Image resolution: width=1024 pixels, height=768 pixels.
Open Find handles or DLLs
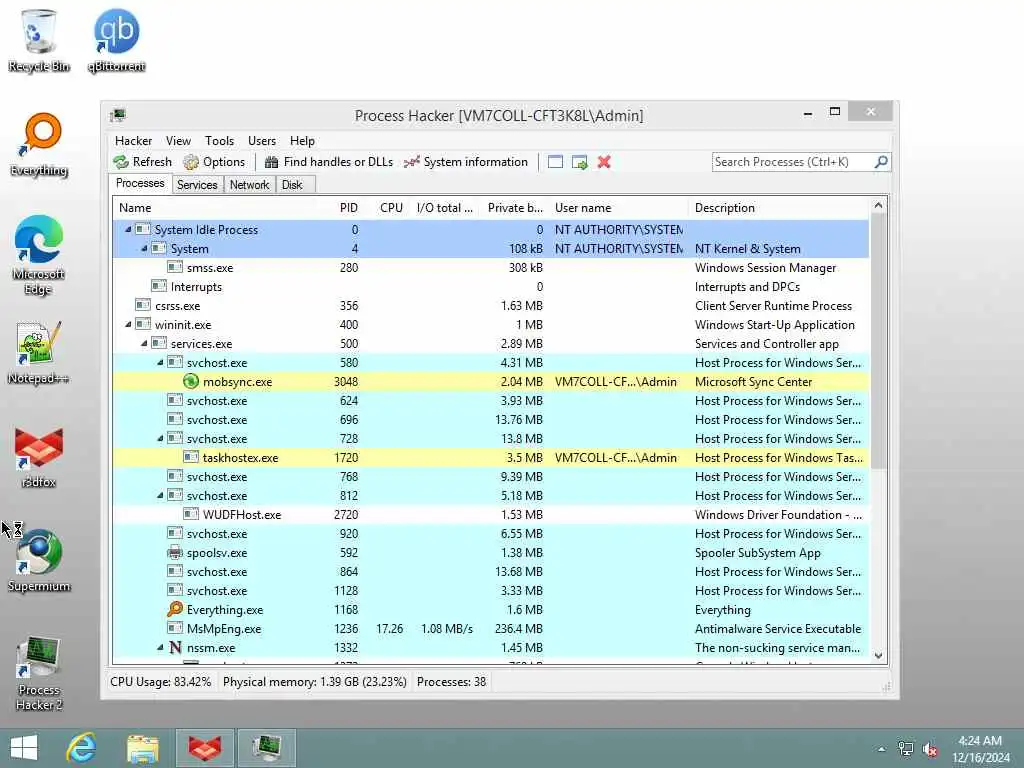328,162
